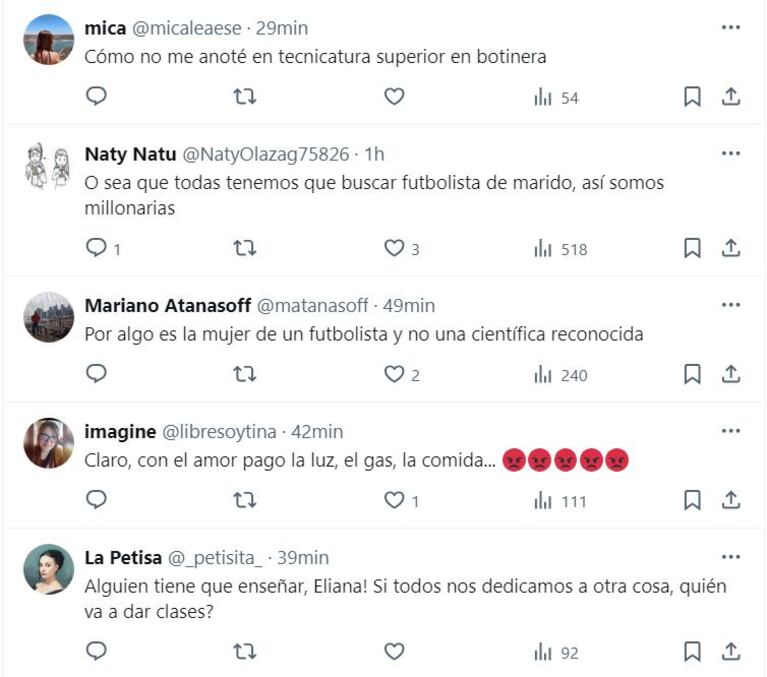
Task: Retweet Naty Natu's tweet
Action: tap(245, 248)
